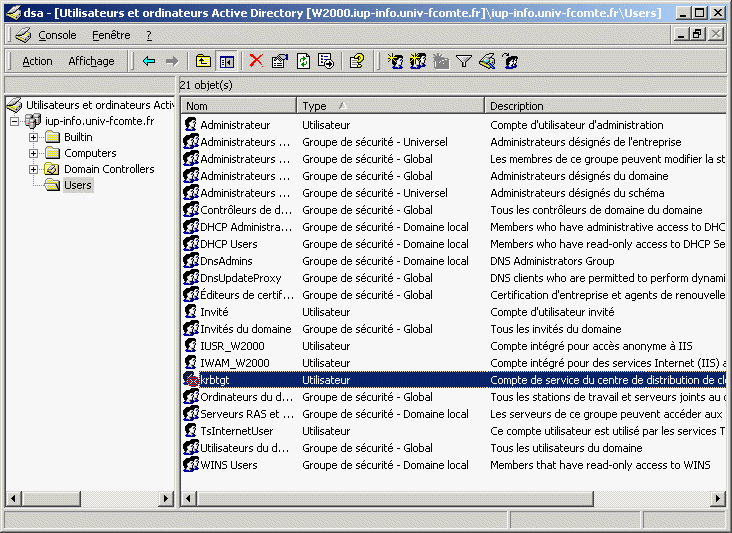The width and height of the screenshot is (732, 533).
Task: Click the Export list toolbar icon
Action: click(325, 61)
